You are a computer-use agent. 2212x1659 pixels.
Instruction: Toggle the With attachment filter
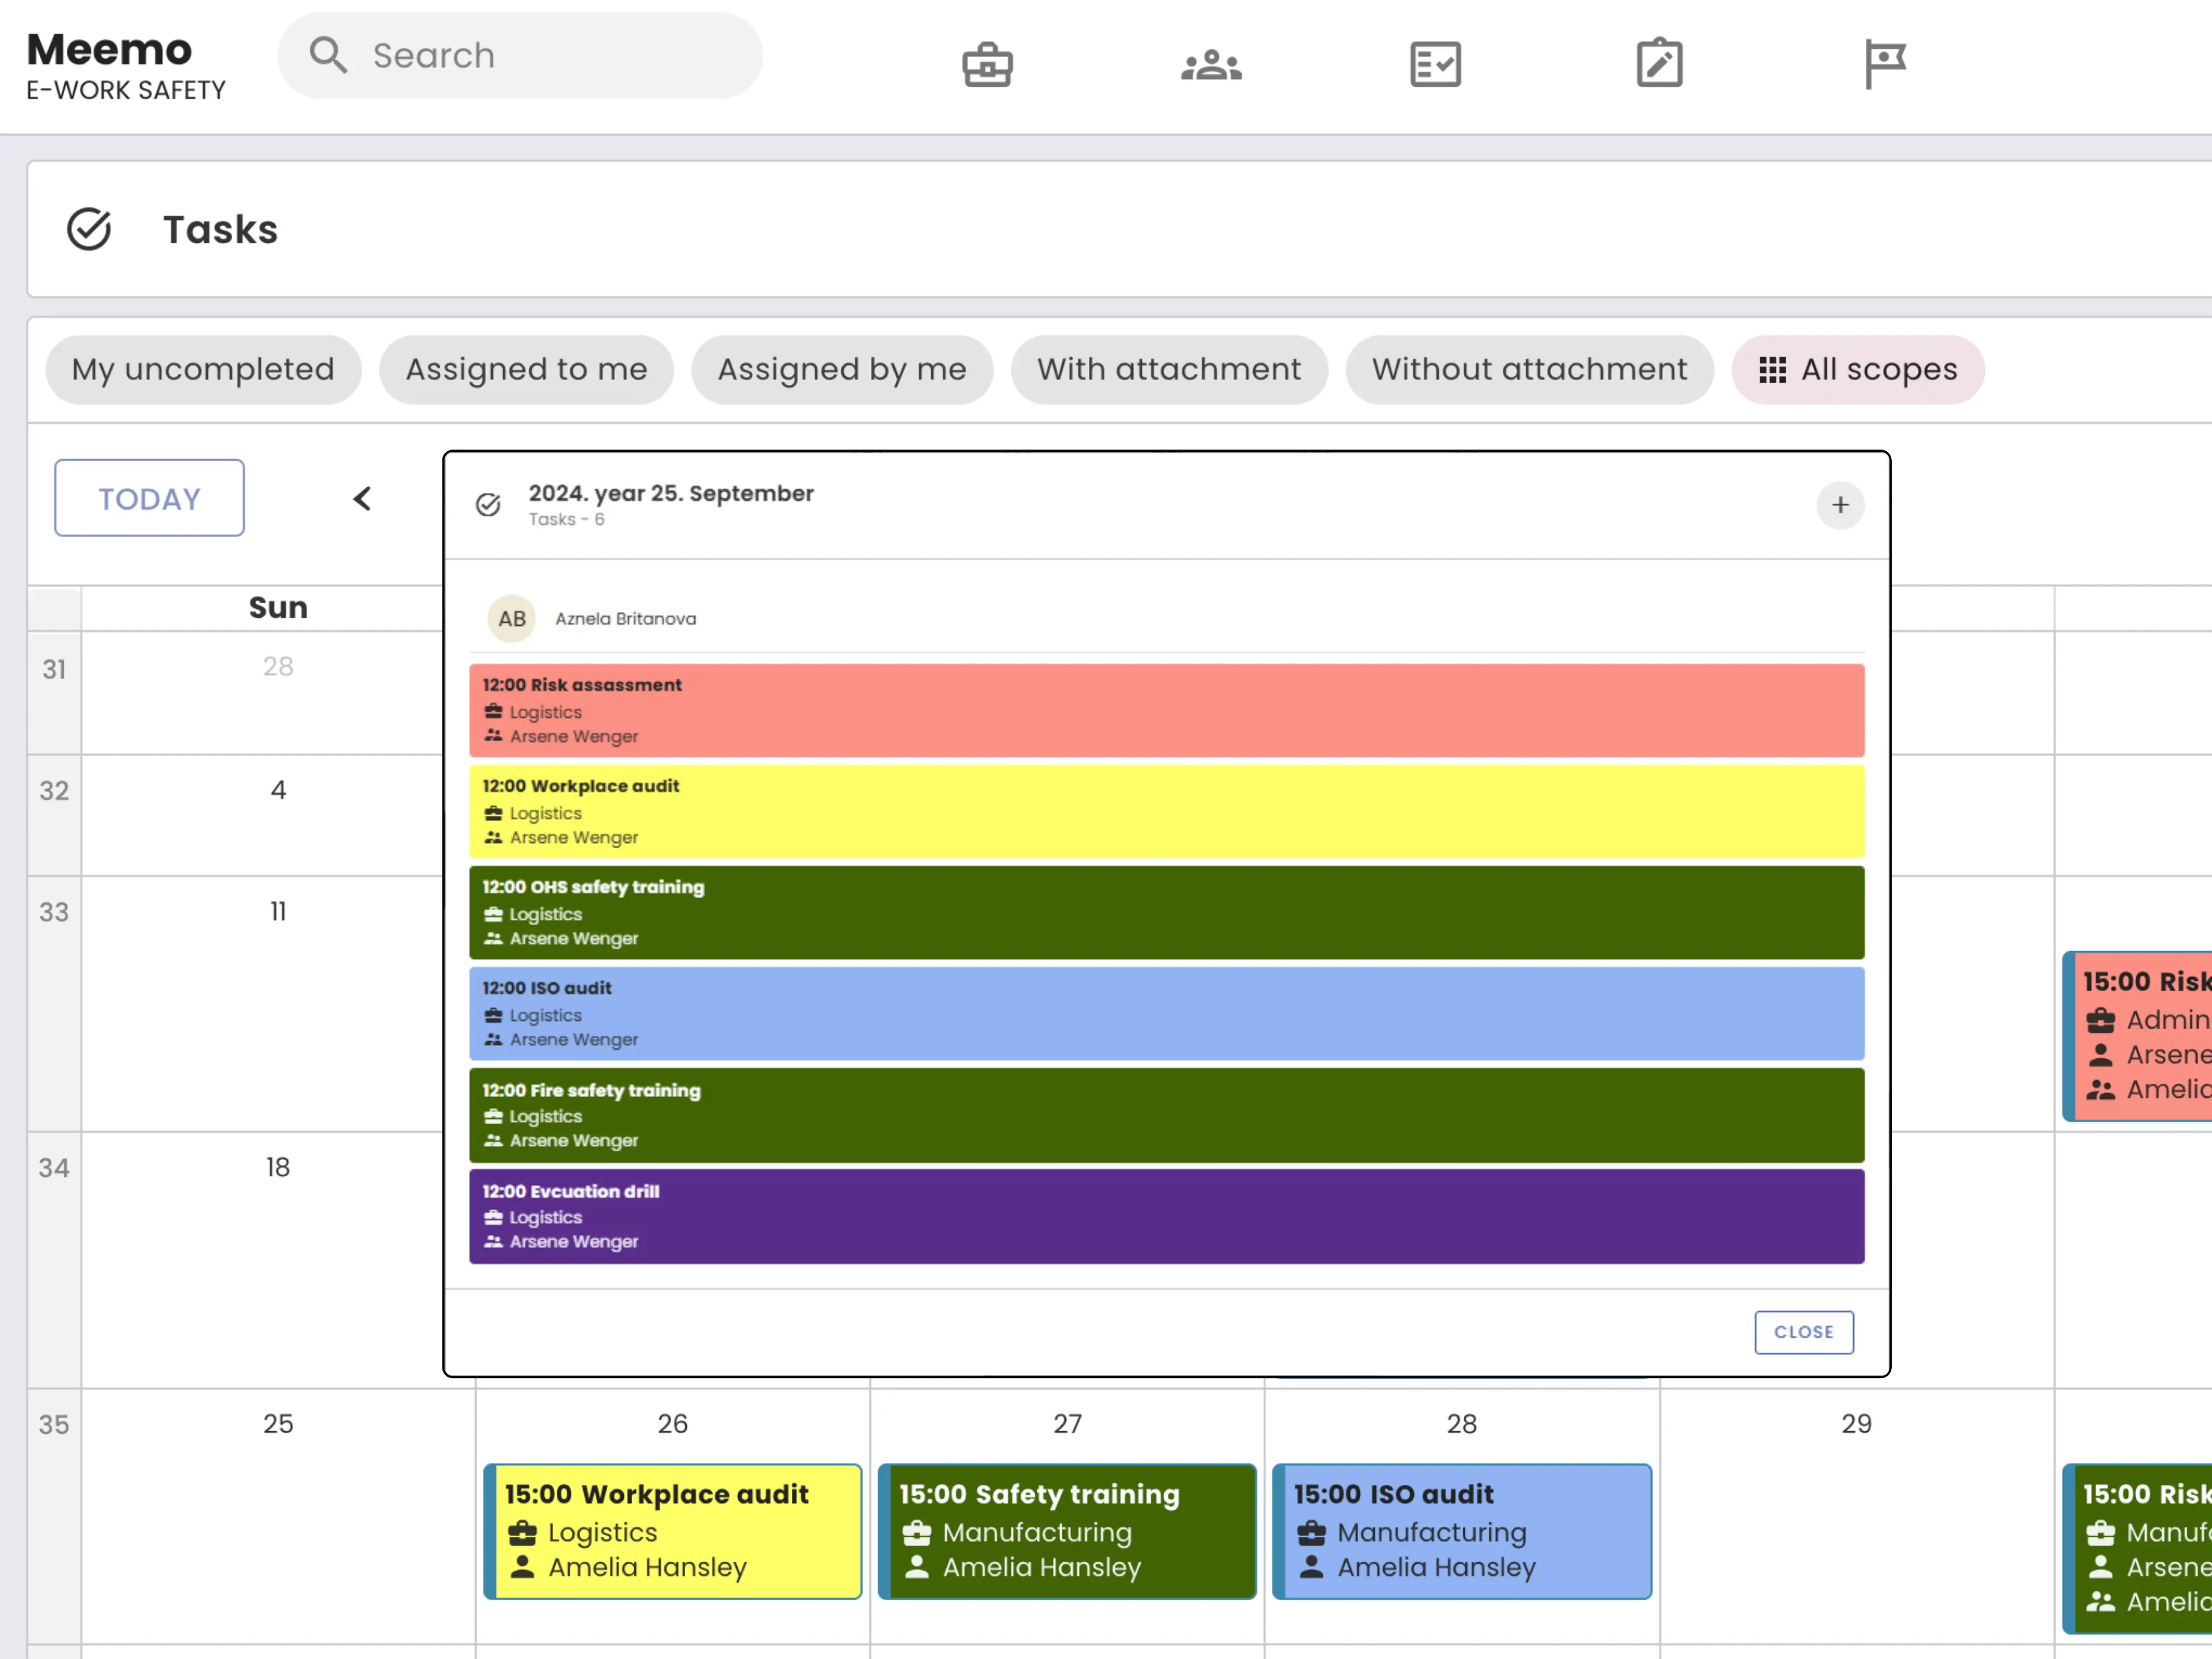(x=1168, y=370)
